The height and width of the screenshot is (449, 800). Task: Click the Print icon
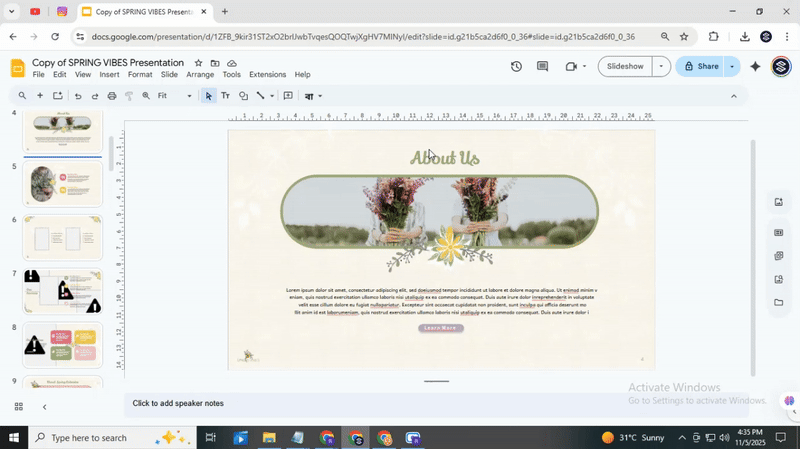[111, 96]
